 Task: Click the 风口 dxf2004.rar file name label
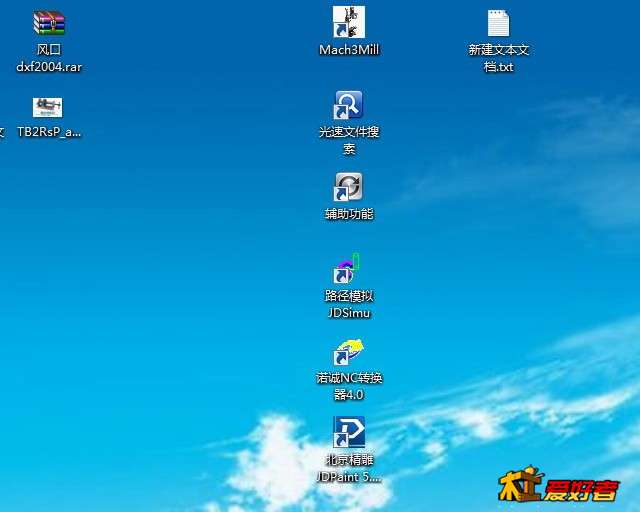tap(49, 58)
